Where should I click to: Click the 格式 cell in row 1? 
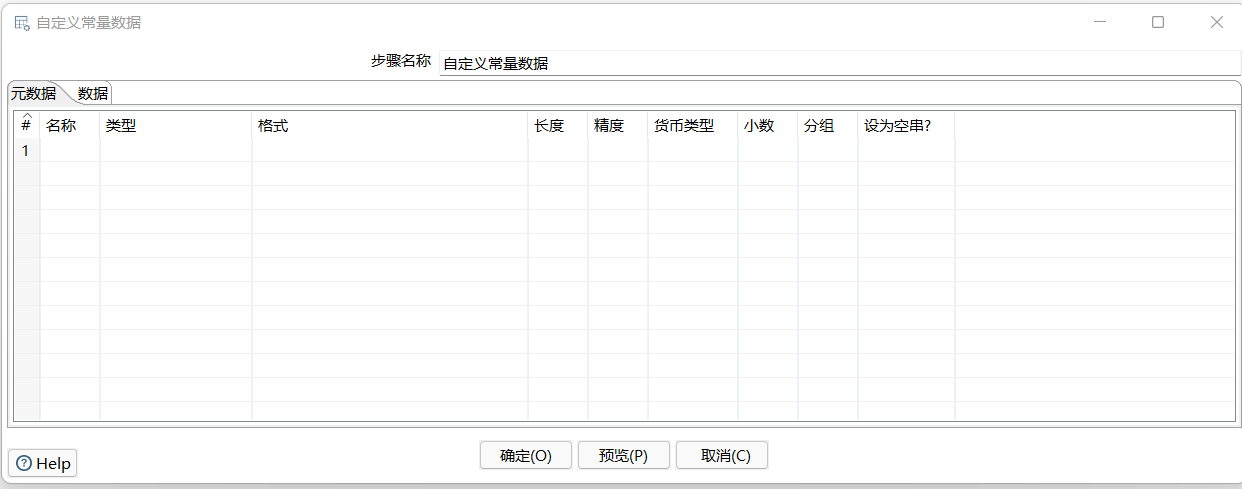click(x=390, y=151)
